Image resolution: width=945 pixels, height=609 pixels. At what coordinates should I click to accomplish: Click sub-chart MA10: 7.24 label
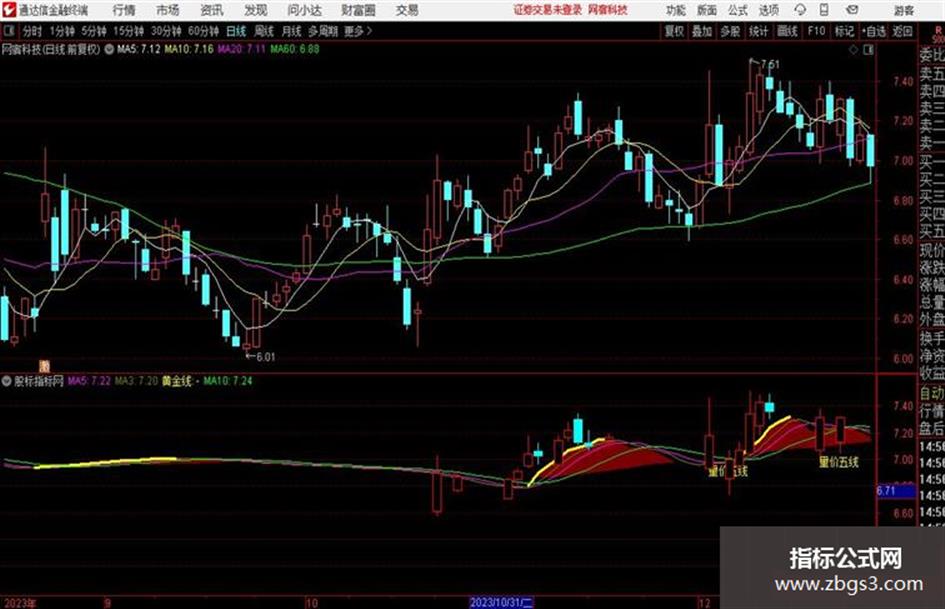228,381
